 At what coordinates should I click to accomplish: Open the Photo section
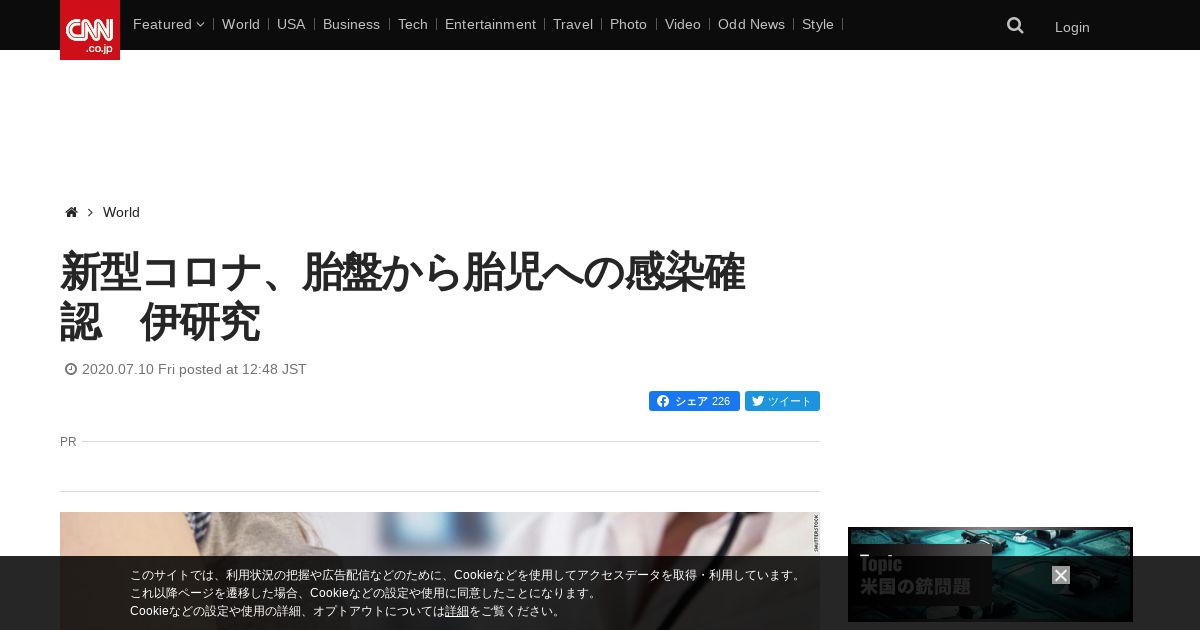(x=628, y=24)
